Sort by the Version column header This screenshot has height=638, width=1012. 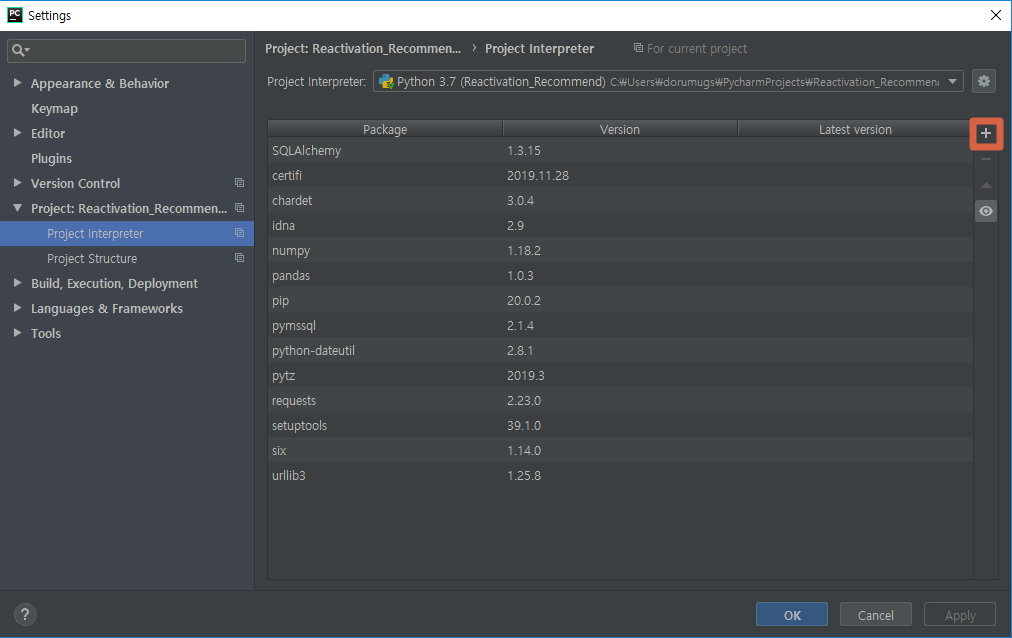point(620,129)
